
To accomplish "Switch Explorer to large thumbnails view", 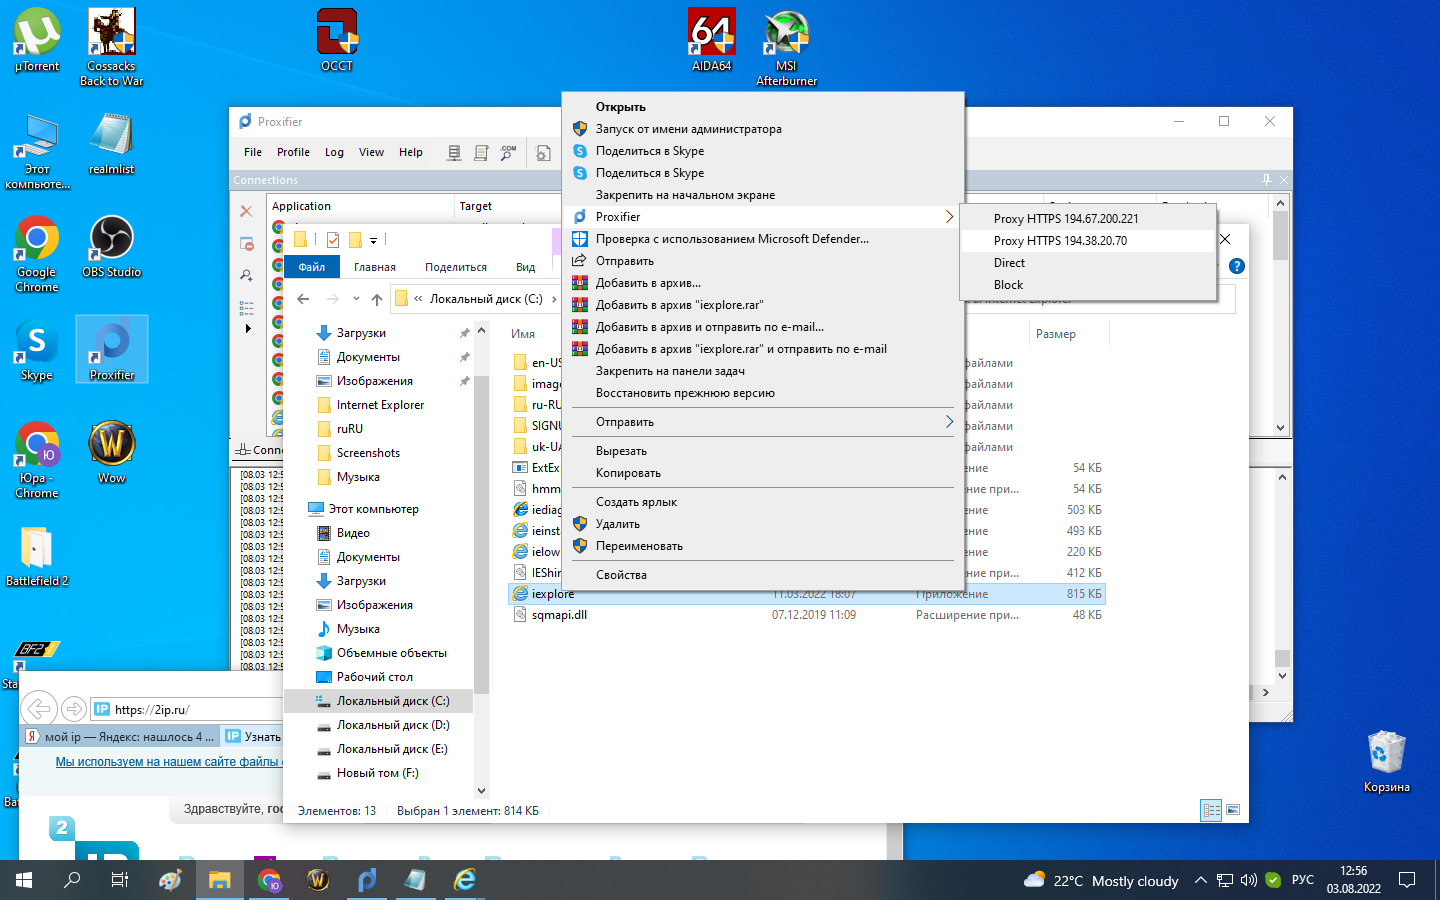I will (x=1233, y=810).
